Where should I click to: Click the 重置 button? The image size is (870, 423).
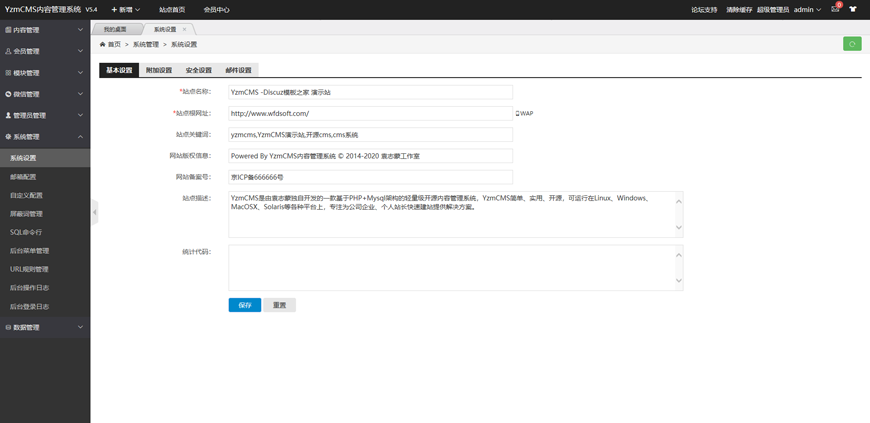tap(279, 305)
